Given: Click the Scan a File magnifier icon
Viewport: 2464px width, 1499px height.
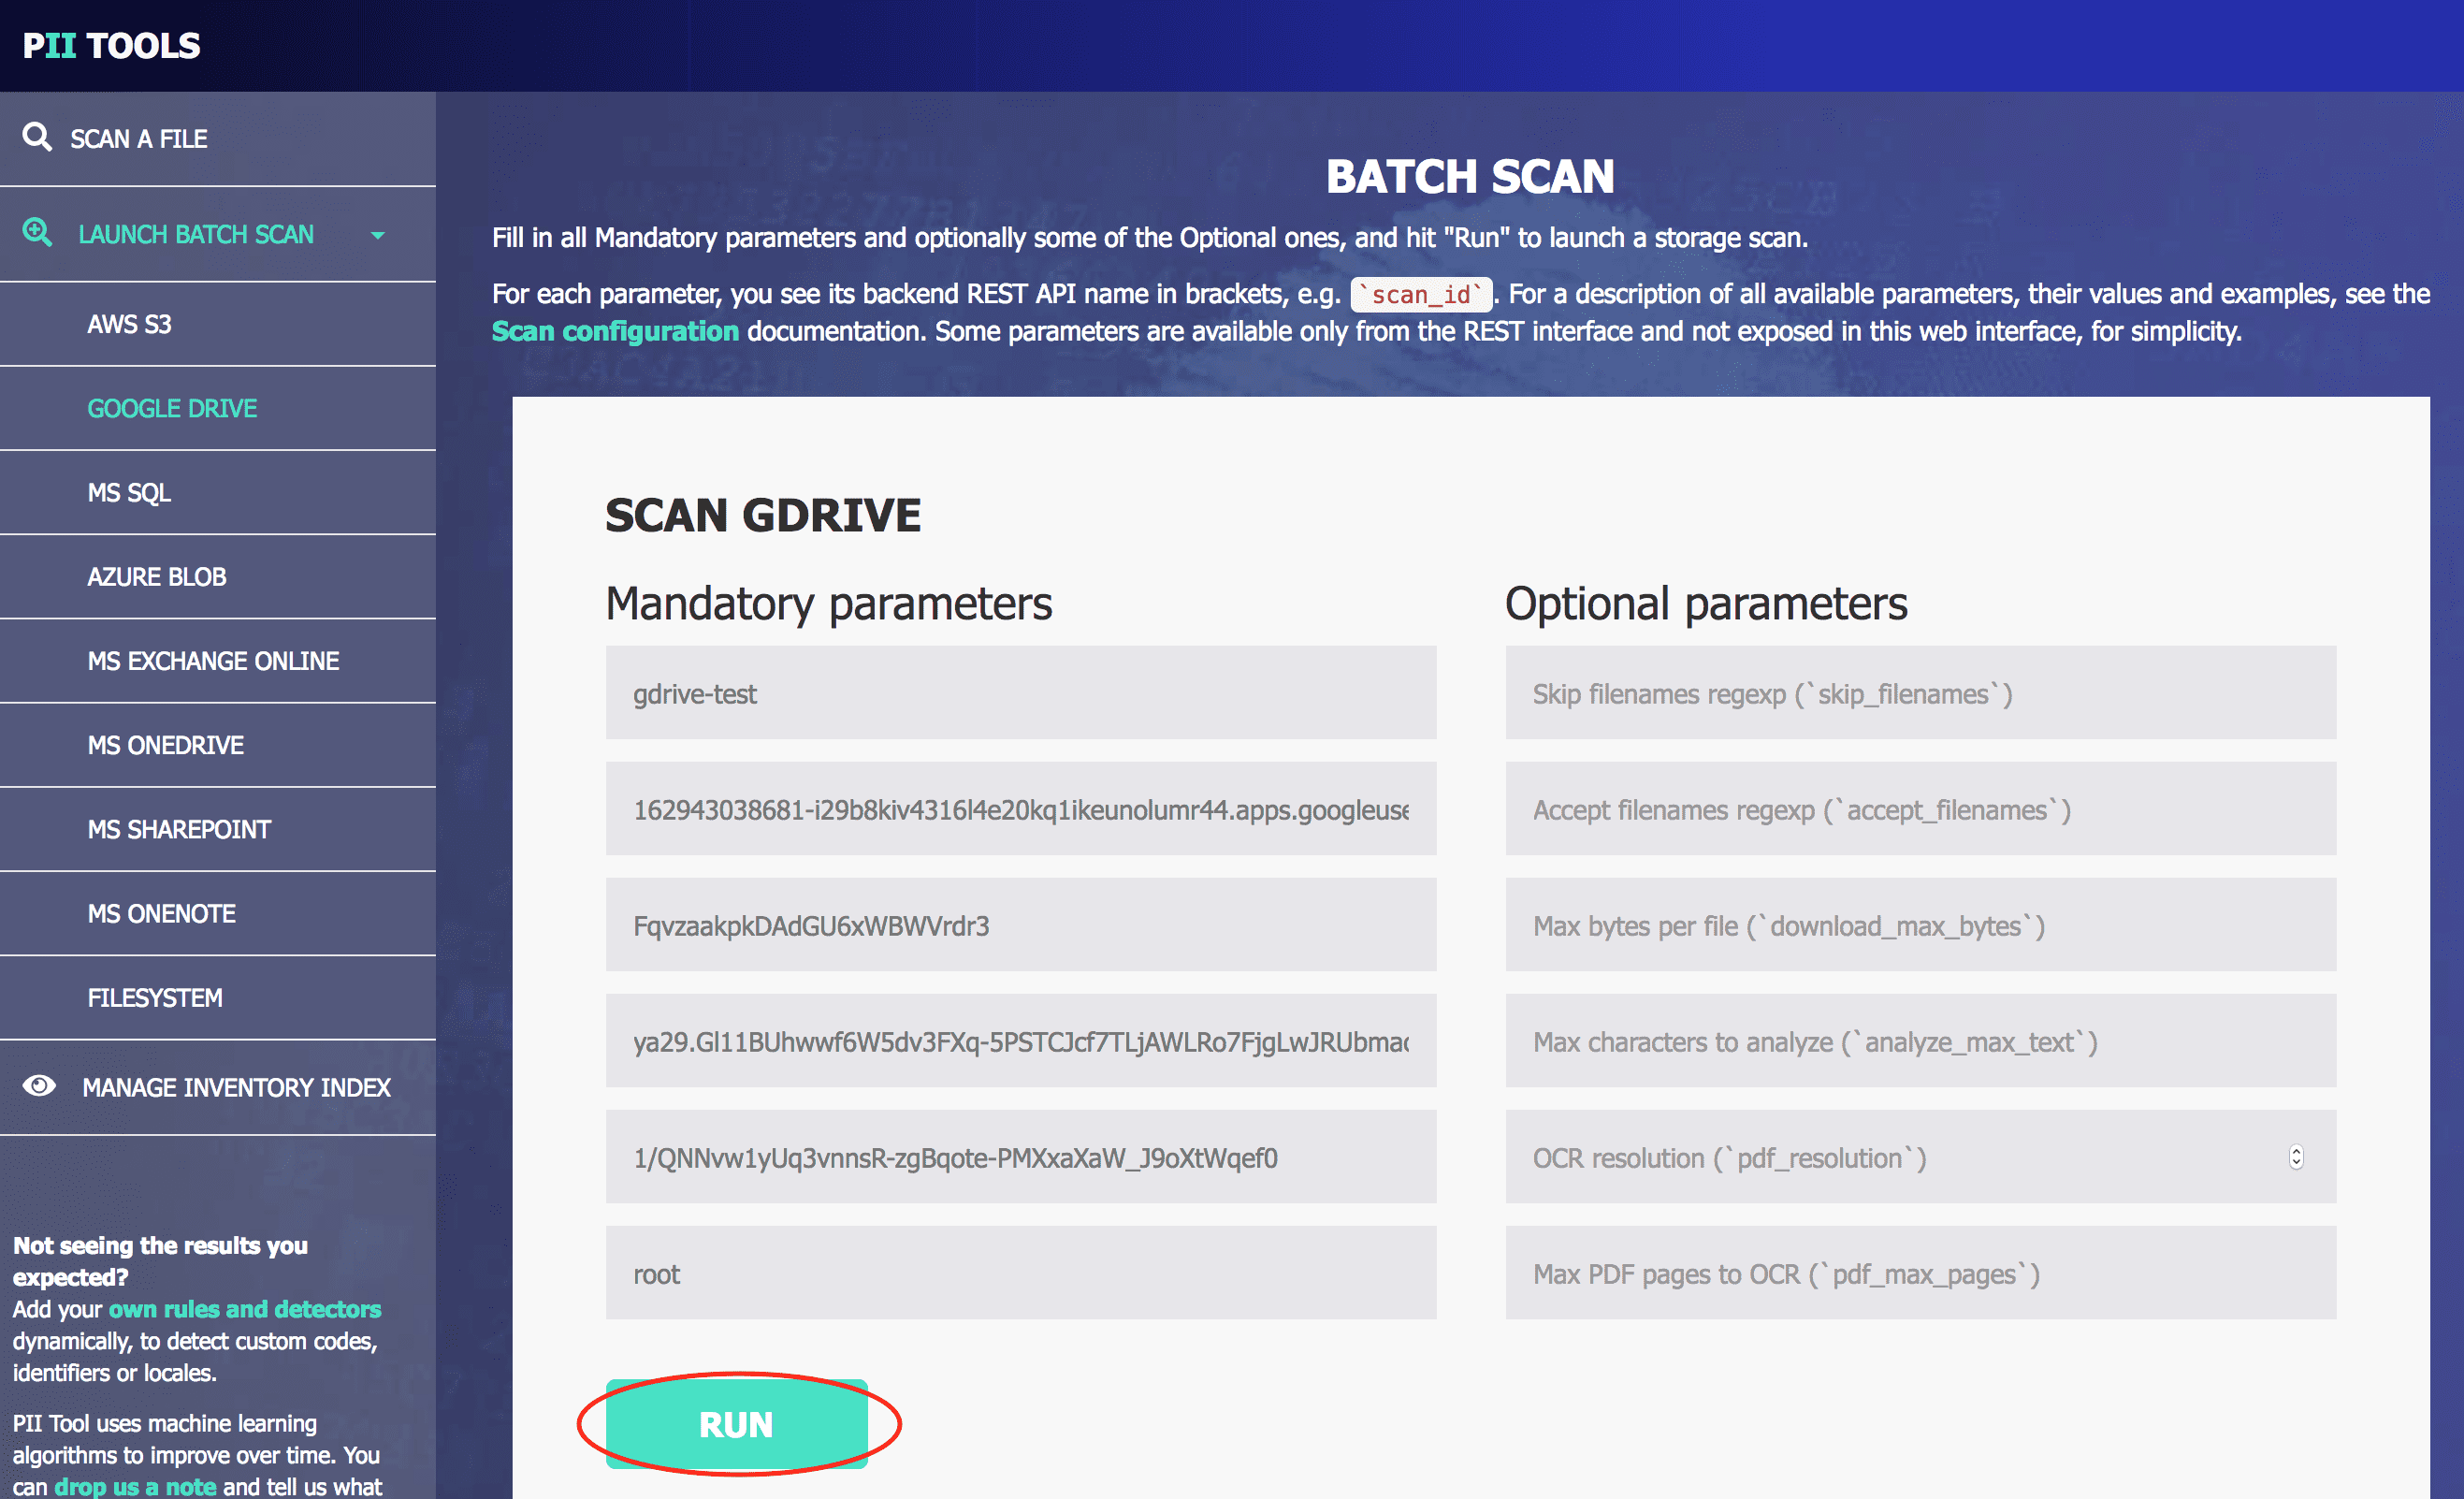Looking at the screenshot, I should click(37, 137).
